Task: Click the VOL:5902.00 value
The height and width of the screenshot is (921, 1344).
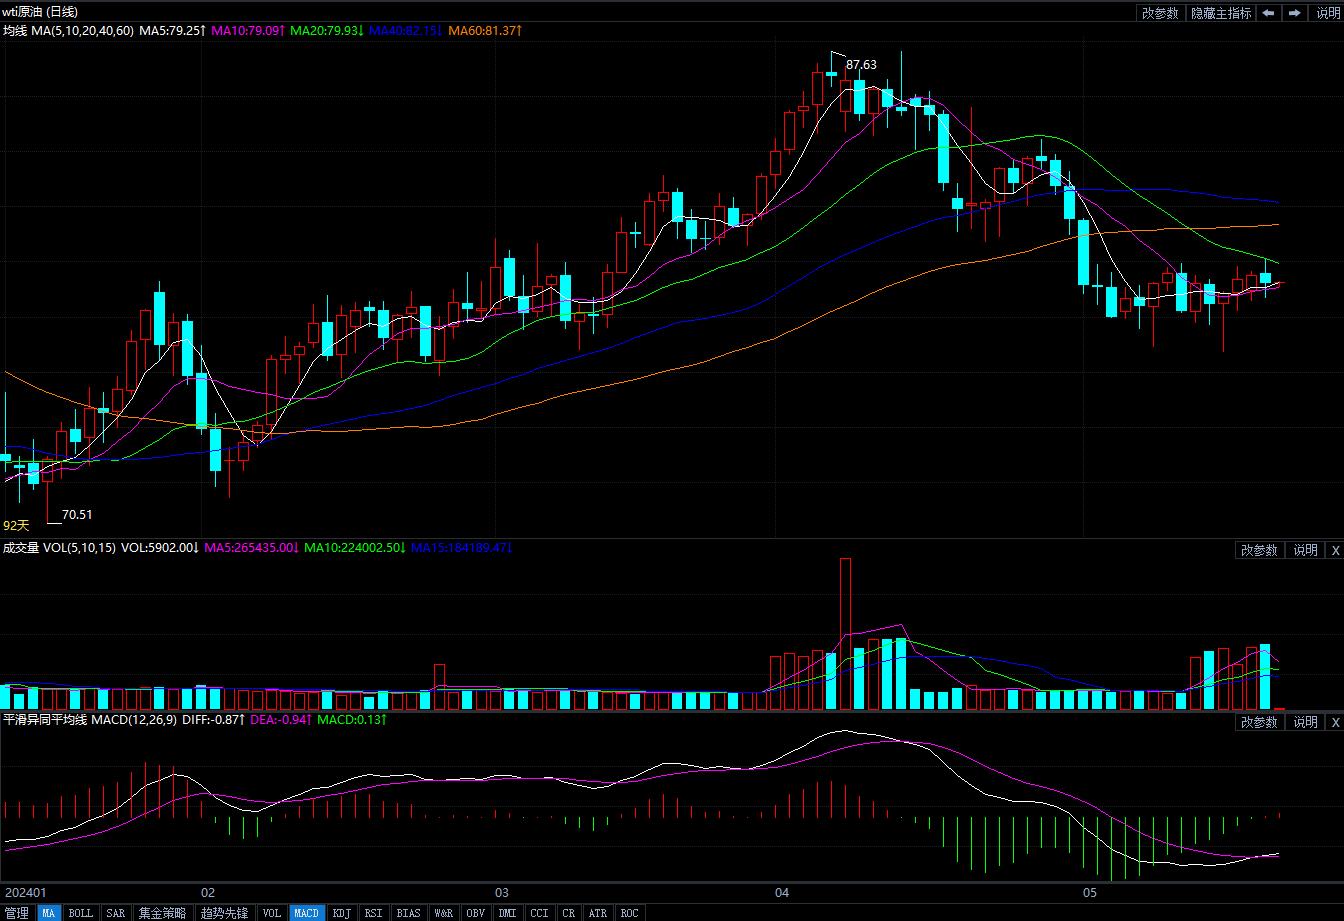Action: (161, 548)
